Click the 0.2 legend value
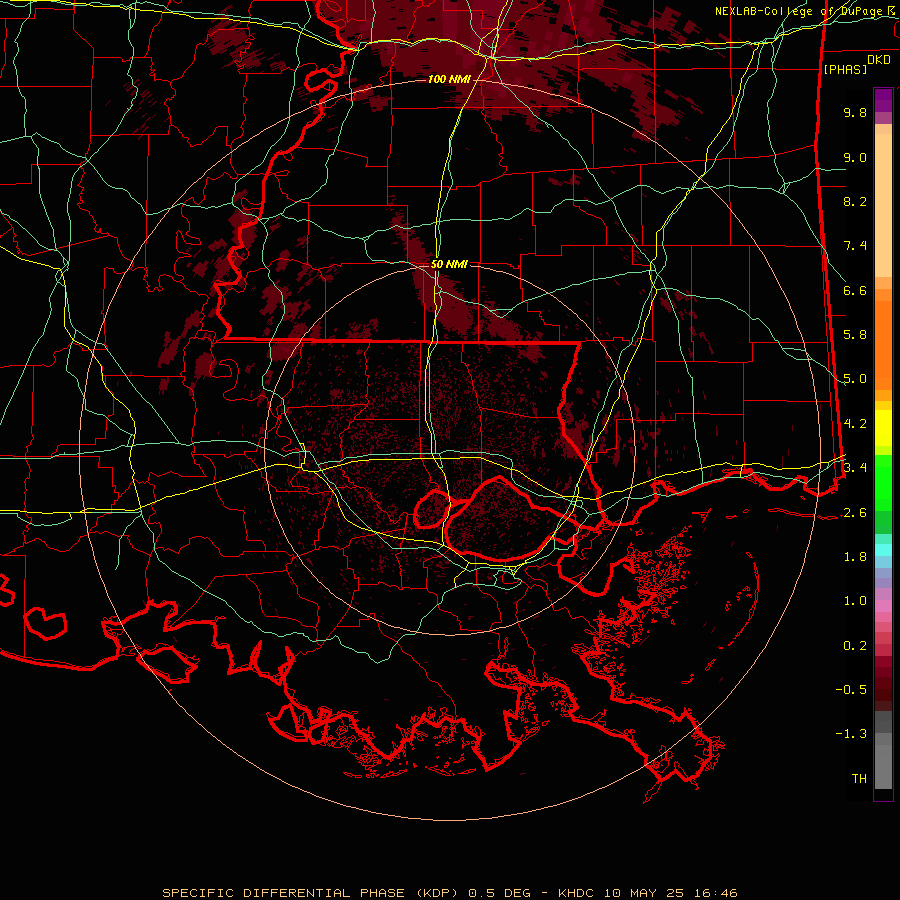The height and width of the screenshot is (900, 900). tap(855, 646)
